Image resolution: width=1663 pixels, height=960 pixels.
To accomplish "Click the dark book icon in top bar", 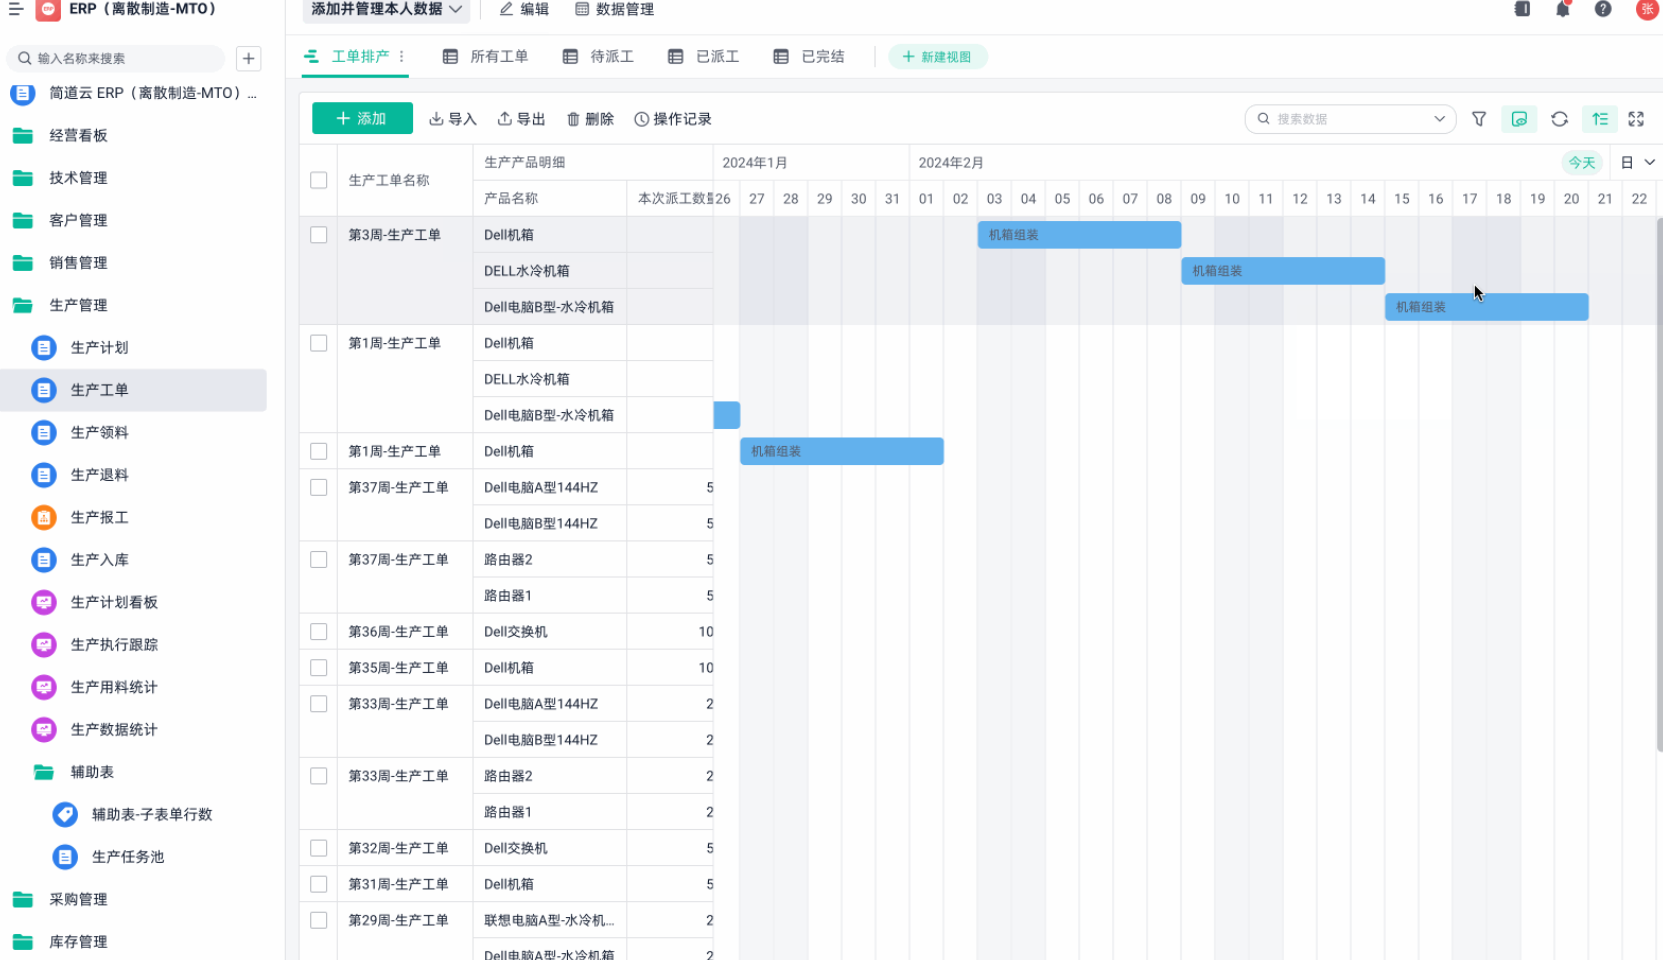I will [1522, 9].
